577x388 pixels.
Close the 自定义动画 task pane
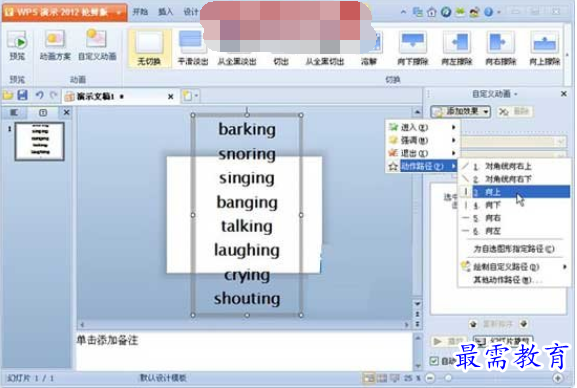click(x=563, y=94)
